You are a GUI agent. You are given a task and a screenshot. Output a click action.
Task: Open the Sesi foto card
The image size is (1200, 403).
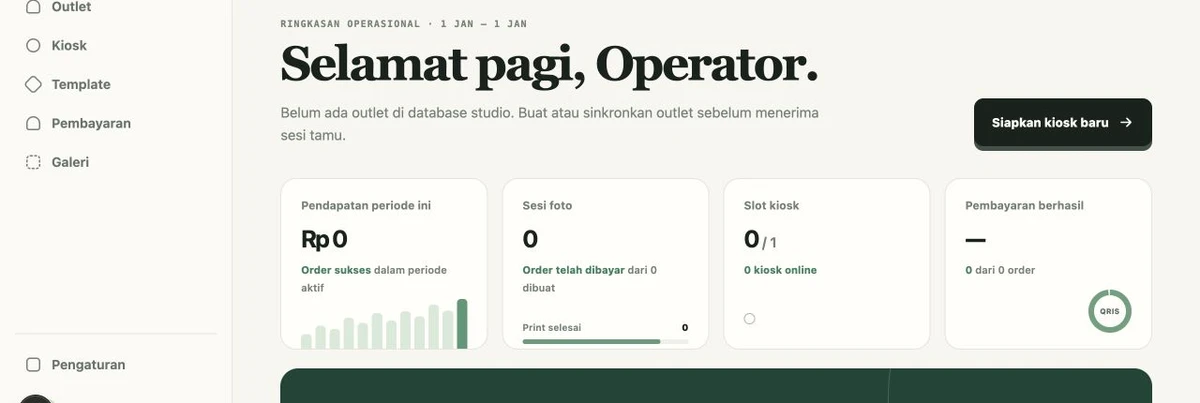pyautogui.click(x=605, y=264)
